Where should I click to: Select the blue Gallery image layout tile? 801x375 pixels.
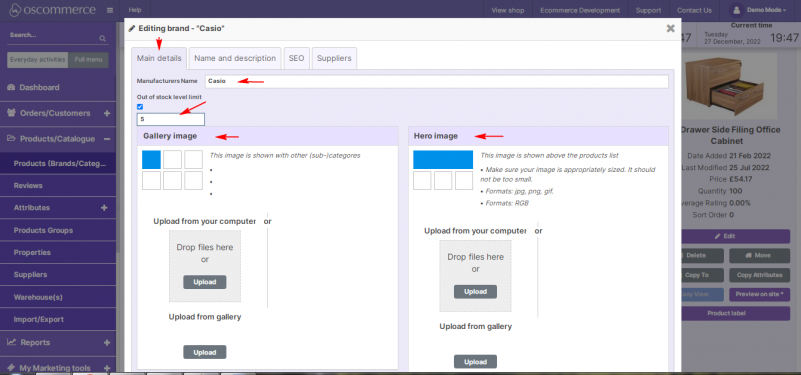tap(151, 160)
